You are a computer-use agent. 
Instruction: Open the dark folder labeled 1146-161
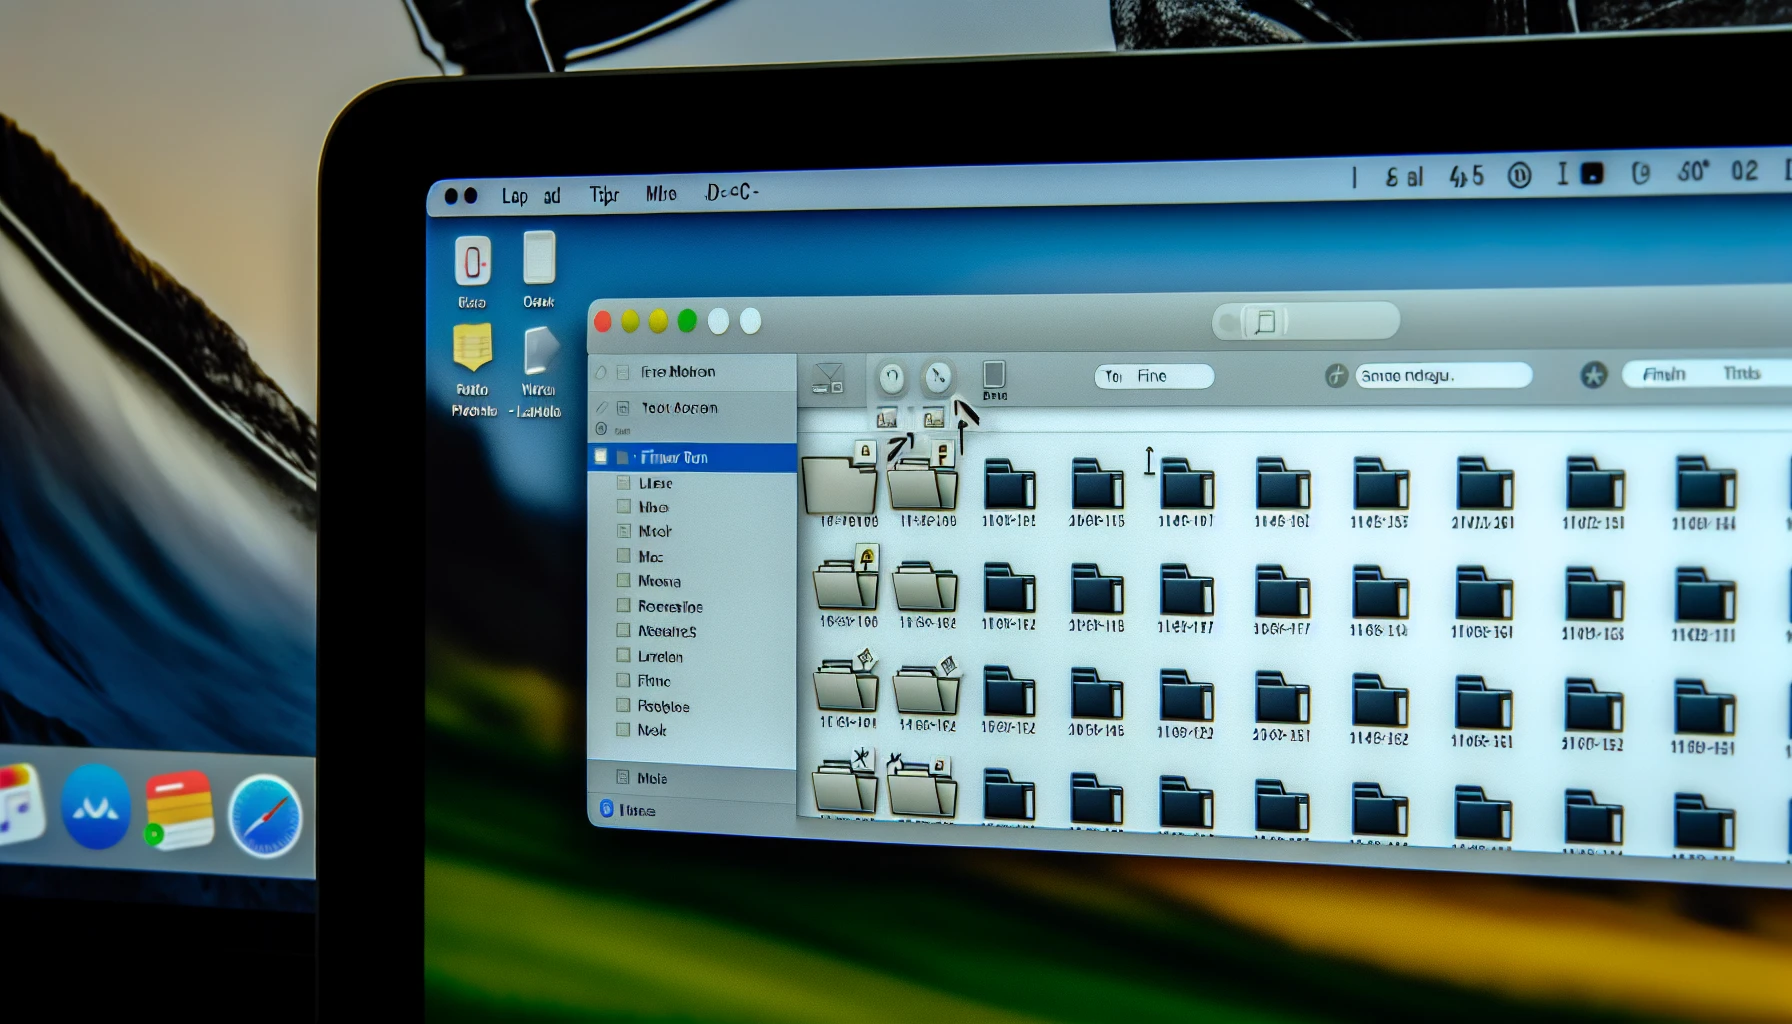click(1282, 484)
